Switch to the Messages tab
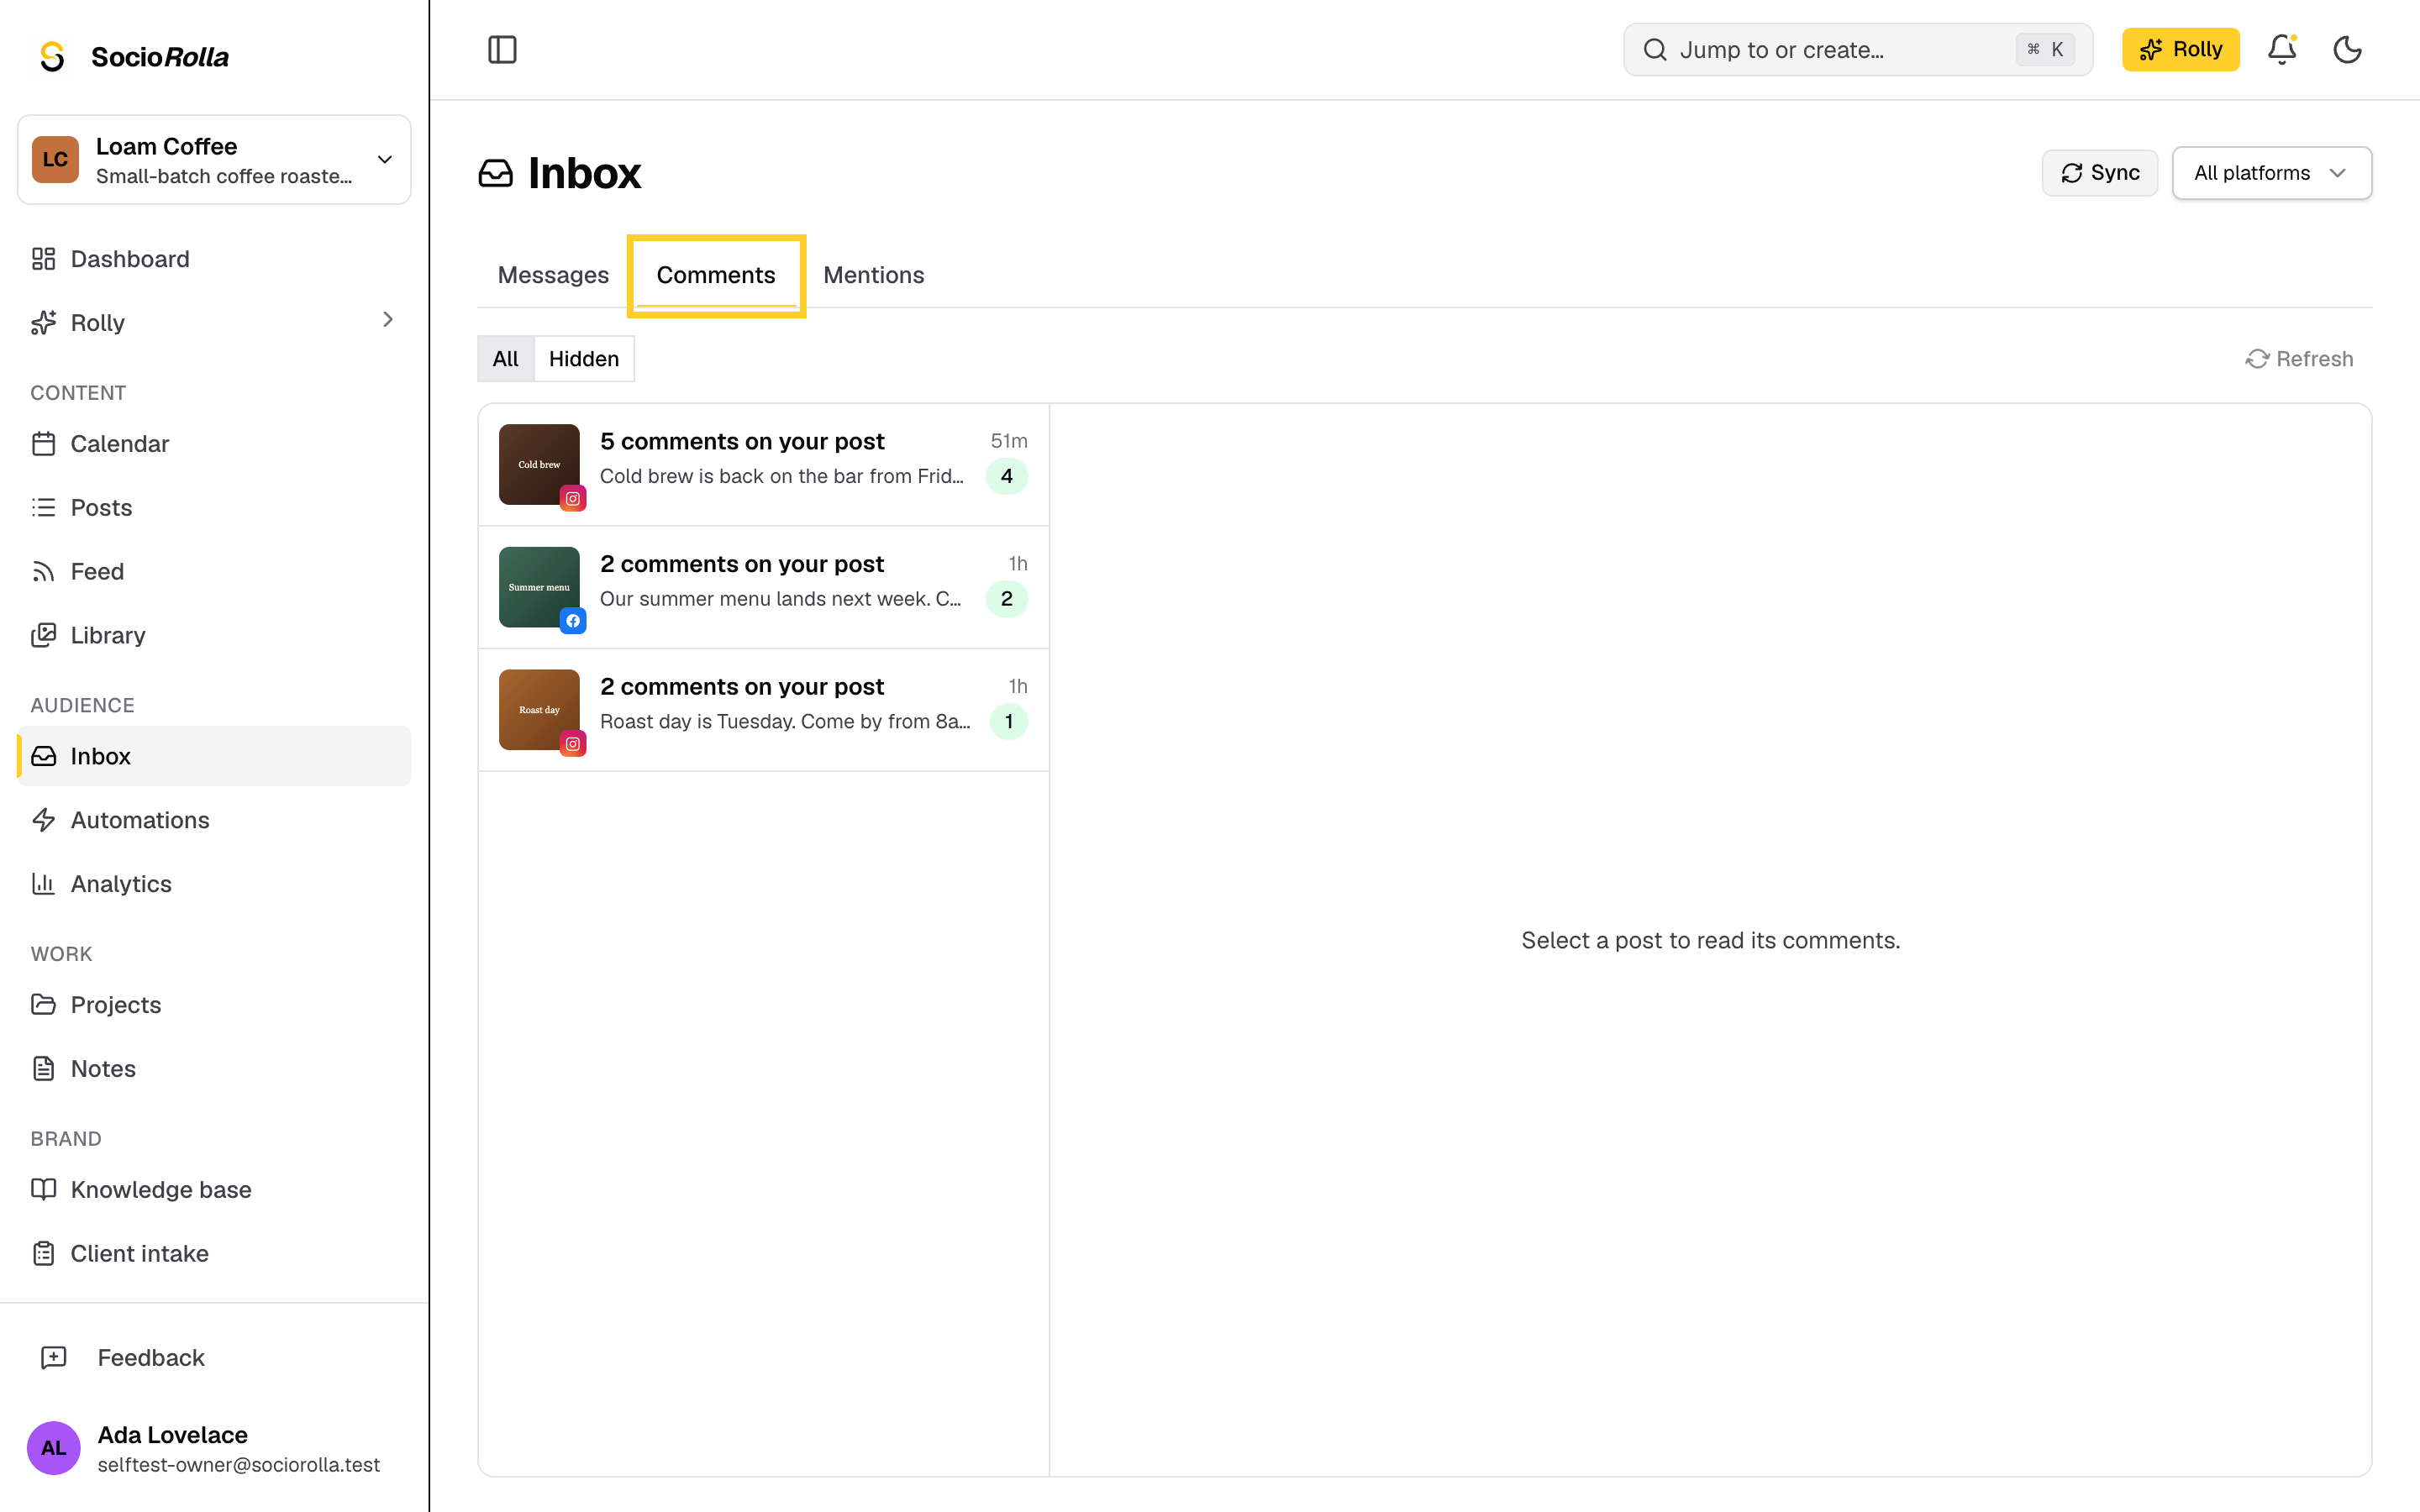This screenshot has height=1512, width=2420. [553, 275]
